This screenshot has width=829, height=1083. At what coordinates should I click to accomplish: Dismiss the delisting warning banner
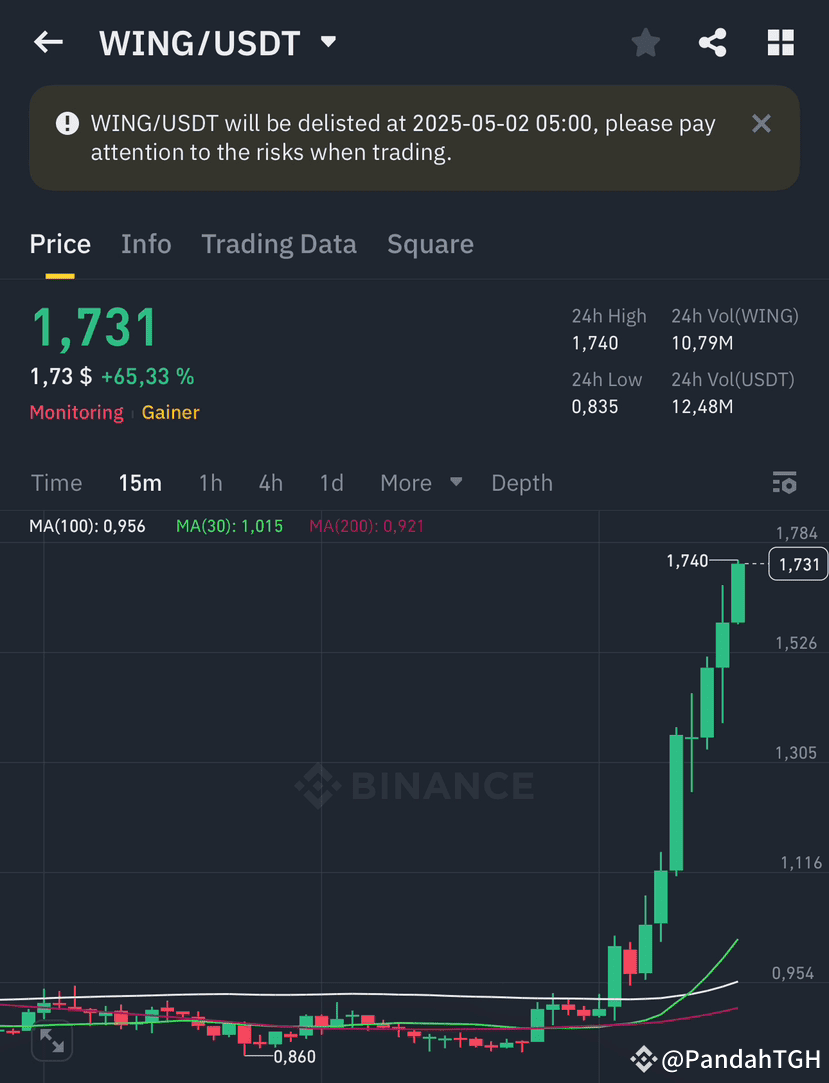761,124
